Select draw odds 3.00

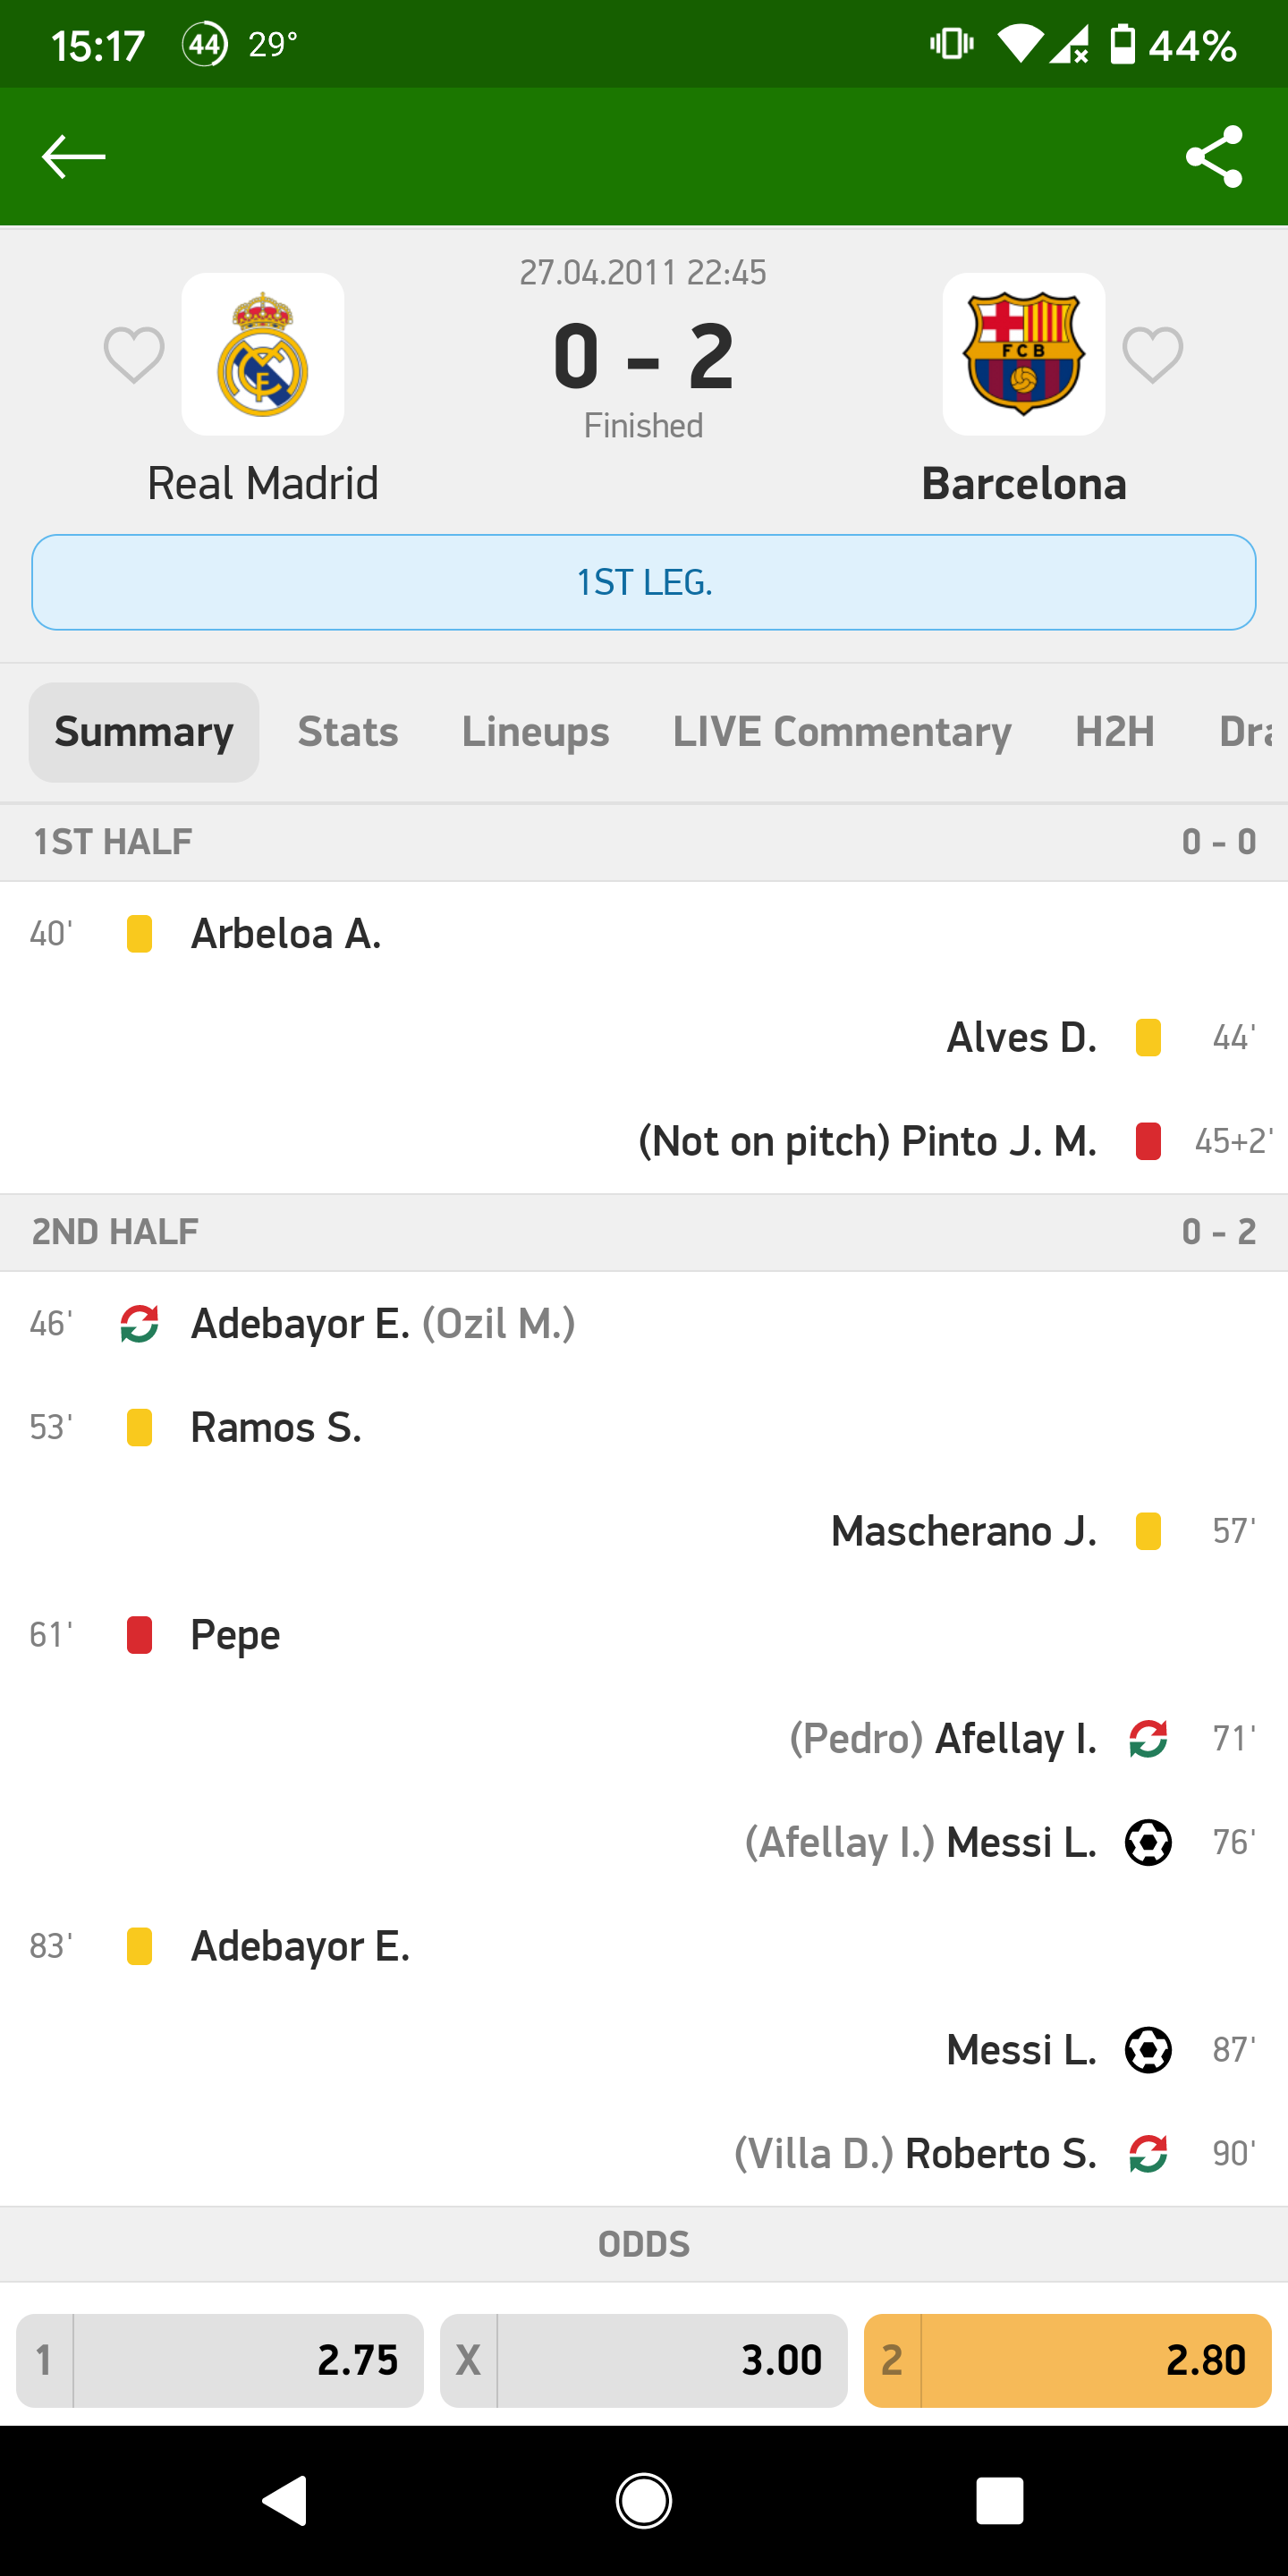coord(644,2360)
